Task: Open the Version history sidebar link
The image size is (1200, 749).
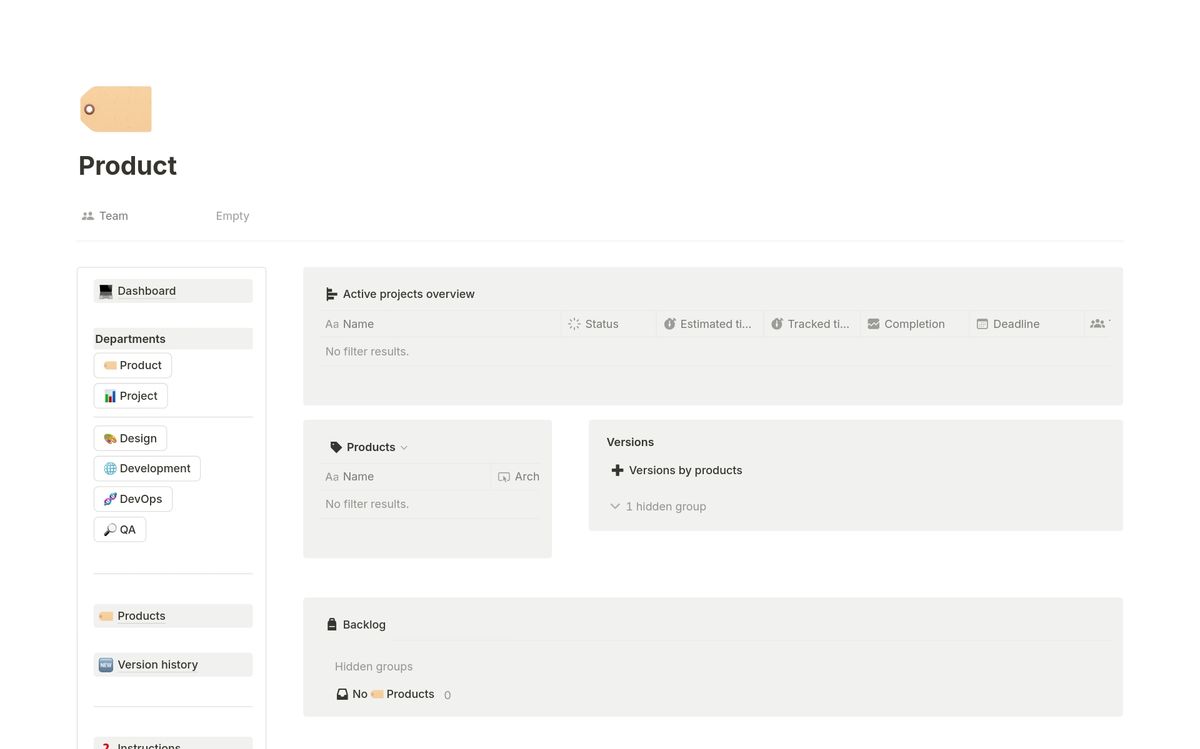Action: (157, 665)
